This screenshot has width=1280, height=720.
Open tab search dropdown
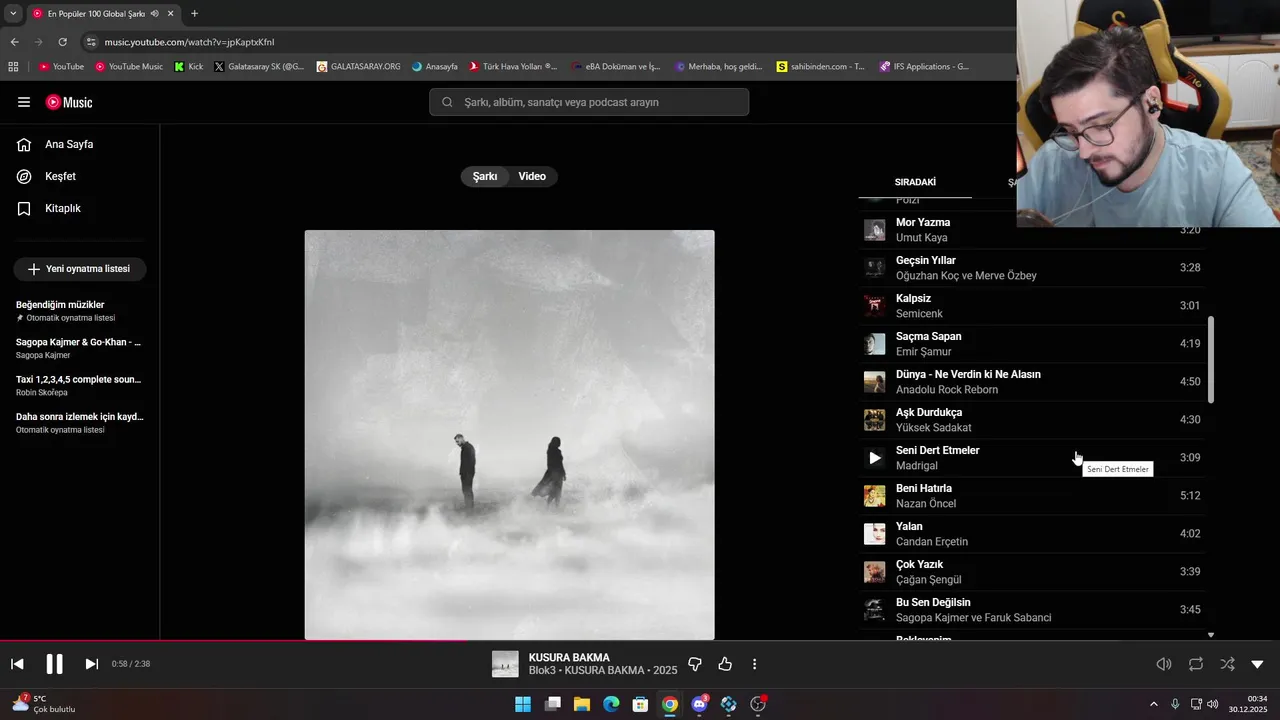[13, 13]
